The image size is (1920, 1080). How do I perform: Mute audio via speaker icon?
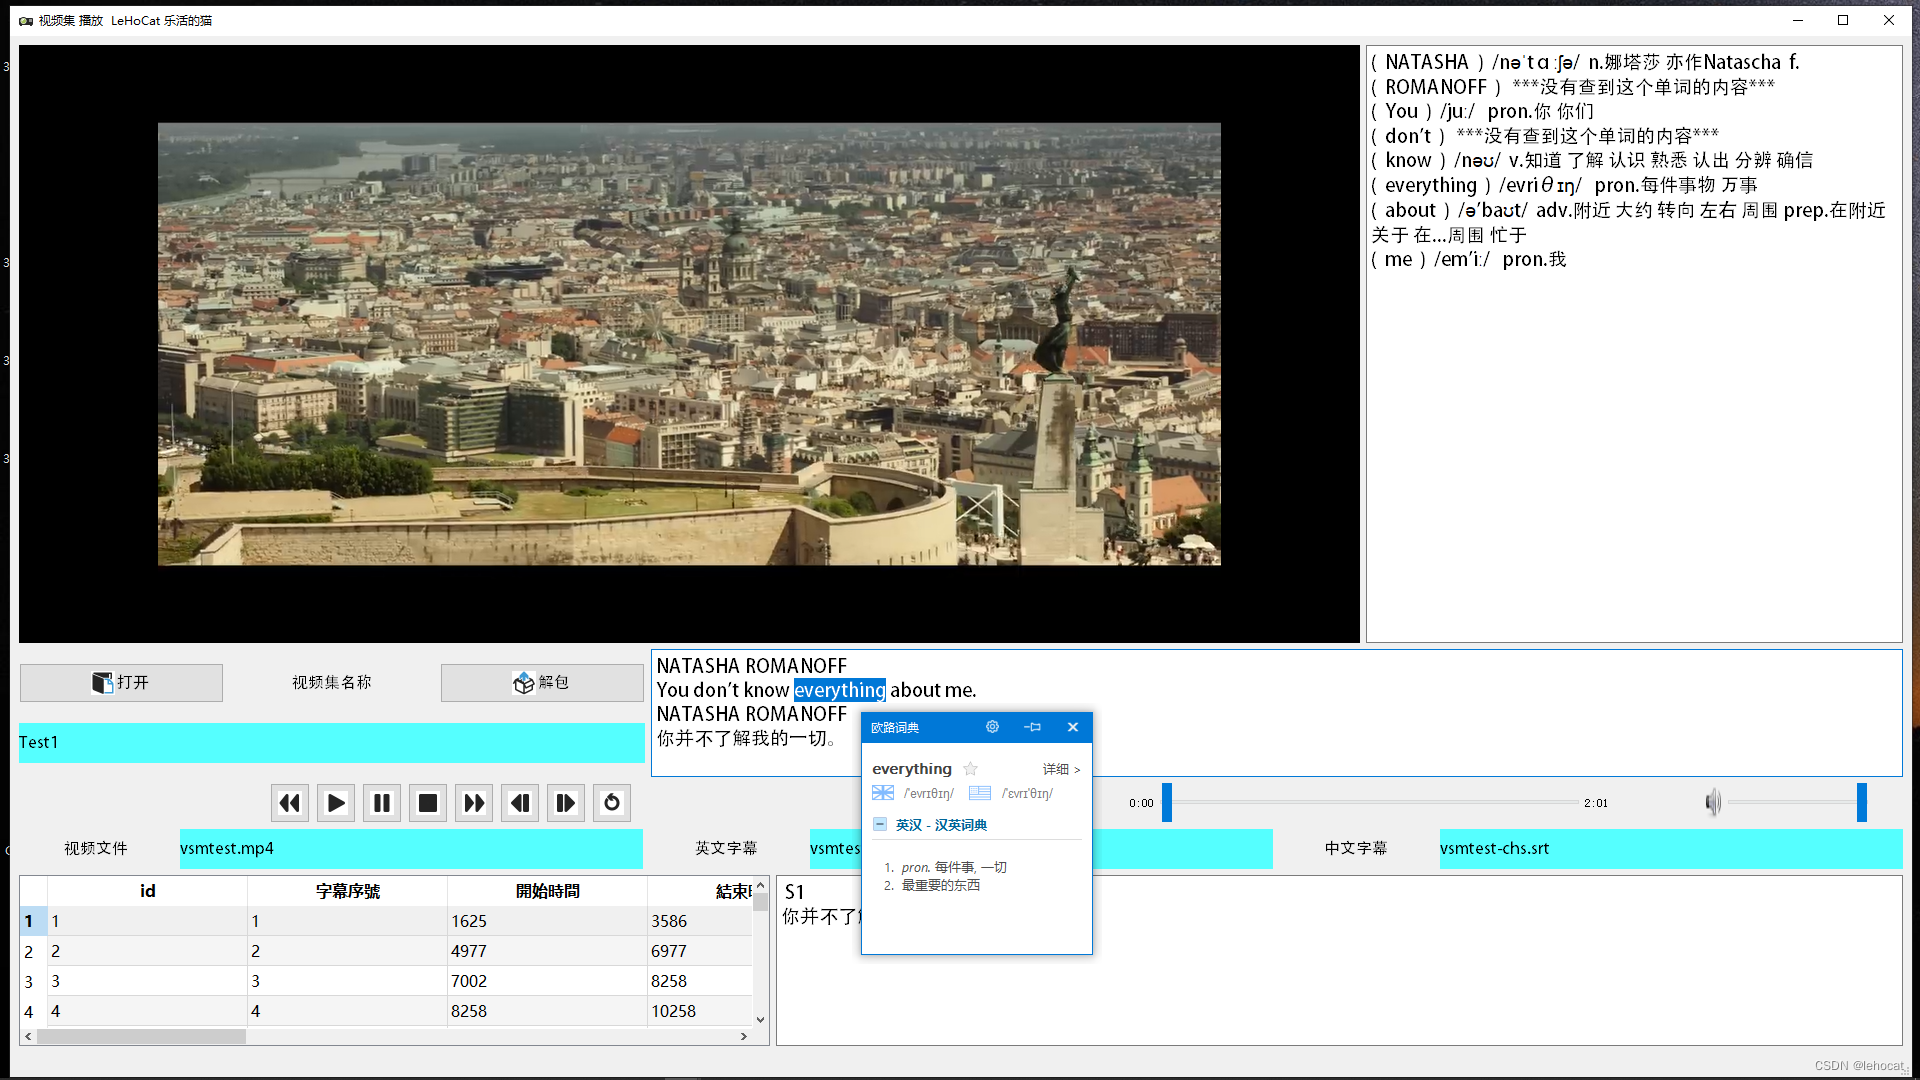1713,802
